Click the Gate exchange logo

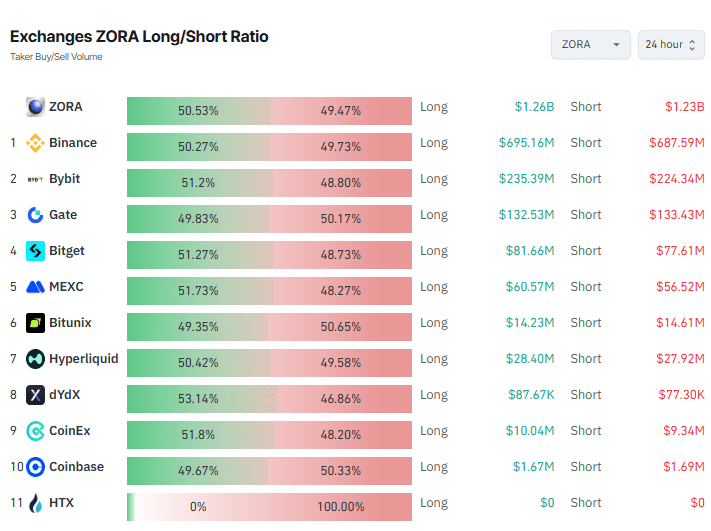click(x=35, y=215)
